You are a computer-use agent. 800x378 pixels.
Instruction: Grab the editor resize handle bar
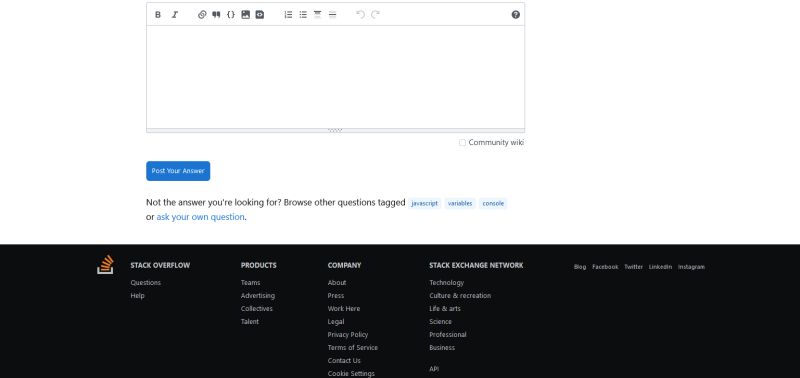pyautogui.click(x=335, y=131)
